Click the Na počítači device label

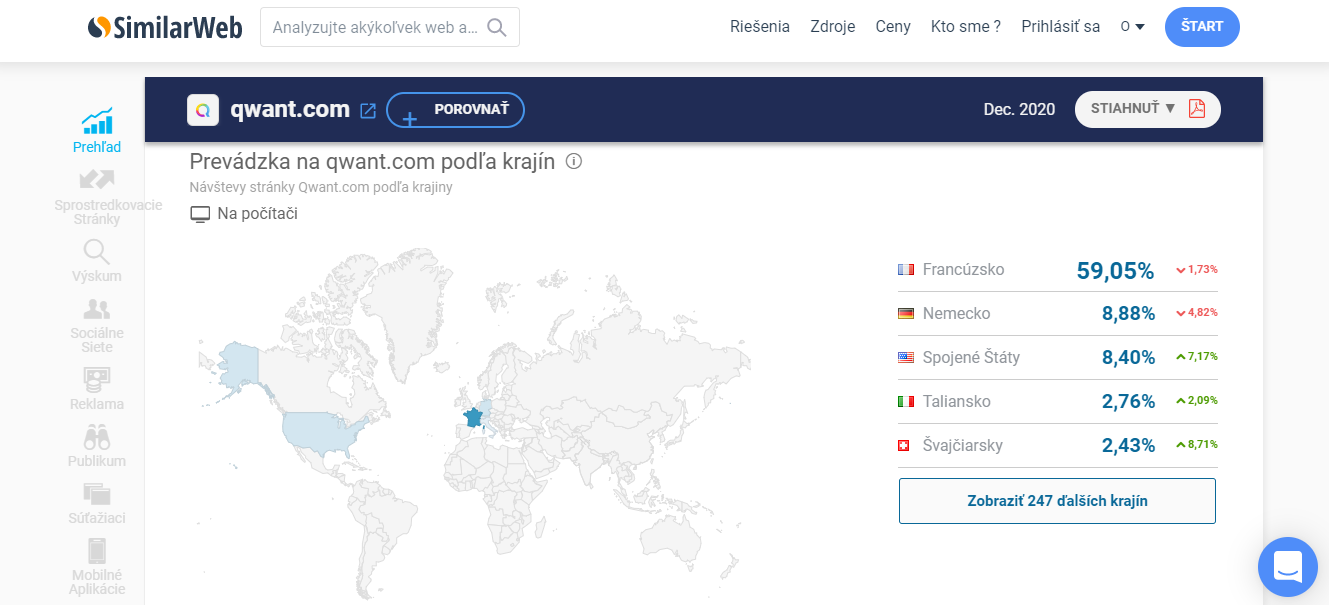pyautogui.click(x=257, y=214)
